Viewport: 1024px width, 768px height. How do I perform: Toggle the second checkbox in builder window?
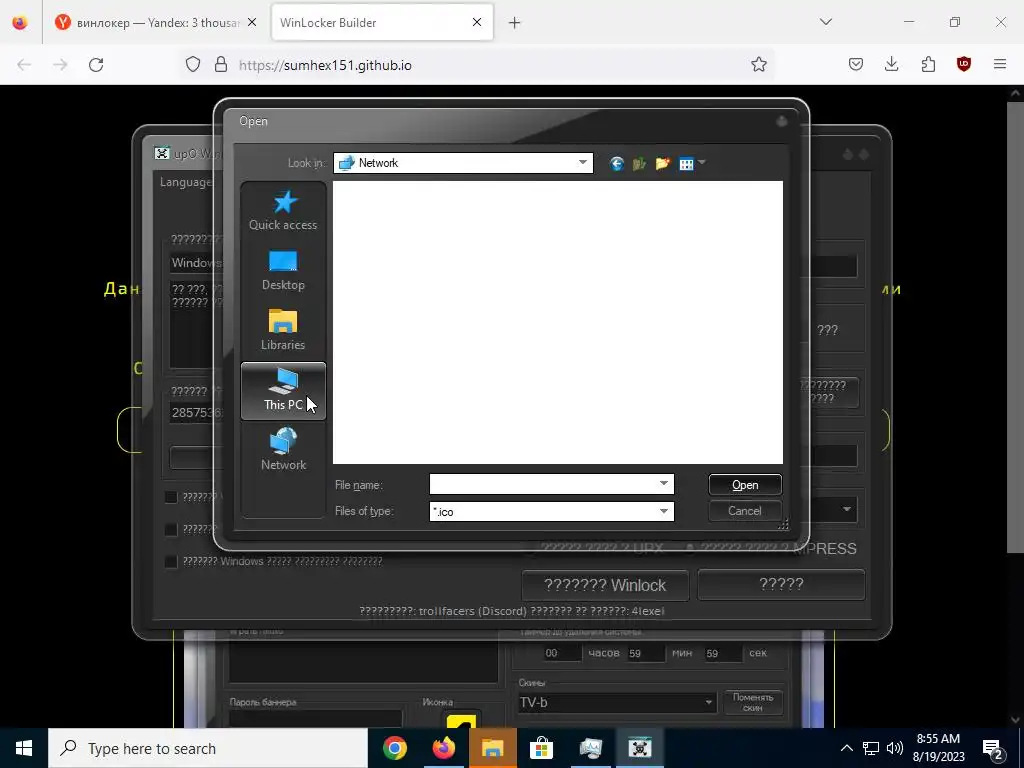coord(171,529)
